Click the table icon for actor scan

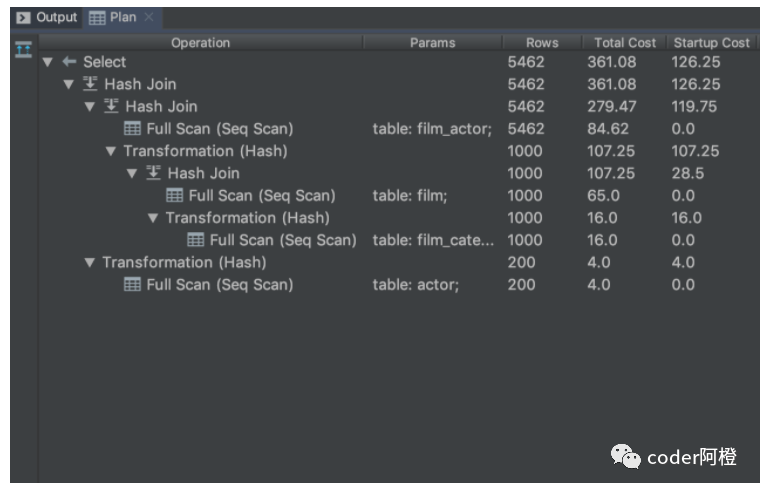(x=132, y=285)
